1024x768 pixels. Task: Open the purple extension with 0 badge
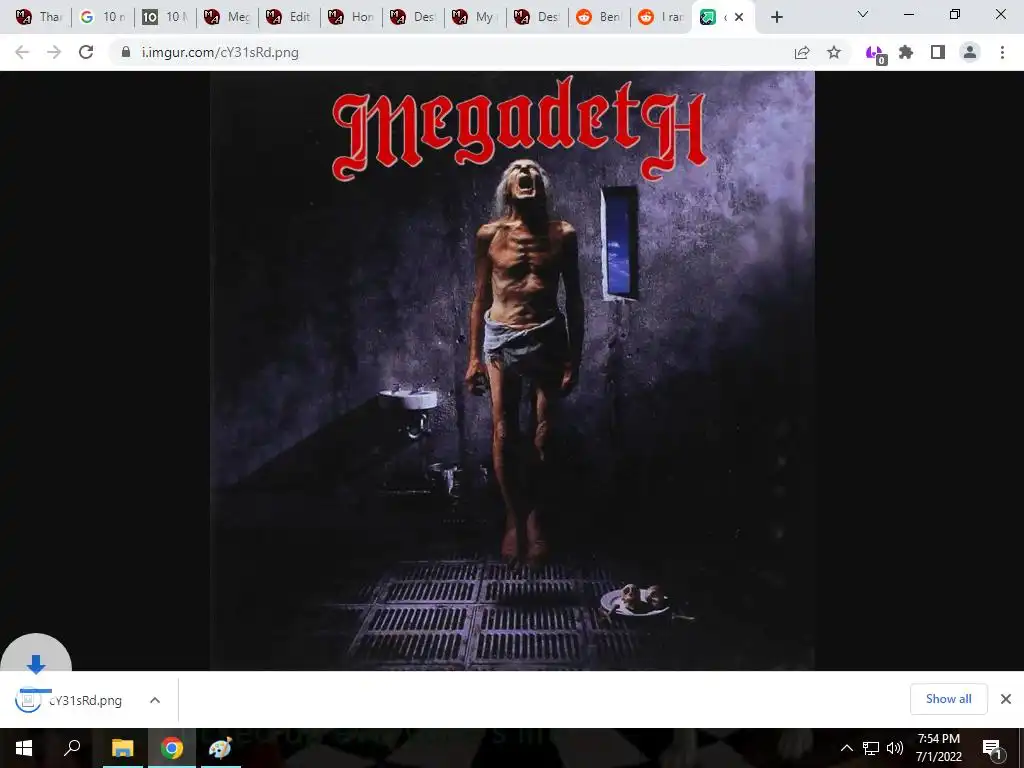tap(875, 54)
